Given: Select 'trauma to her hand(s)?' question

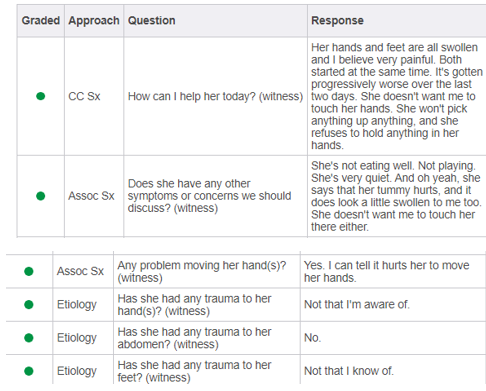Looking at the screenshot, I should 194,305.
